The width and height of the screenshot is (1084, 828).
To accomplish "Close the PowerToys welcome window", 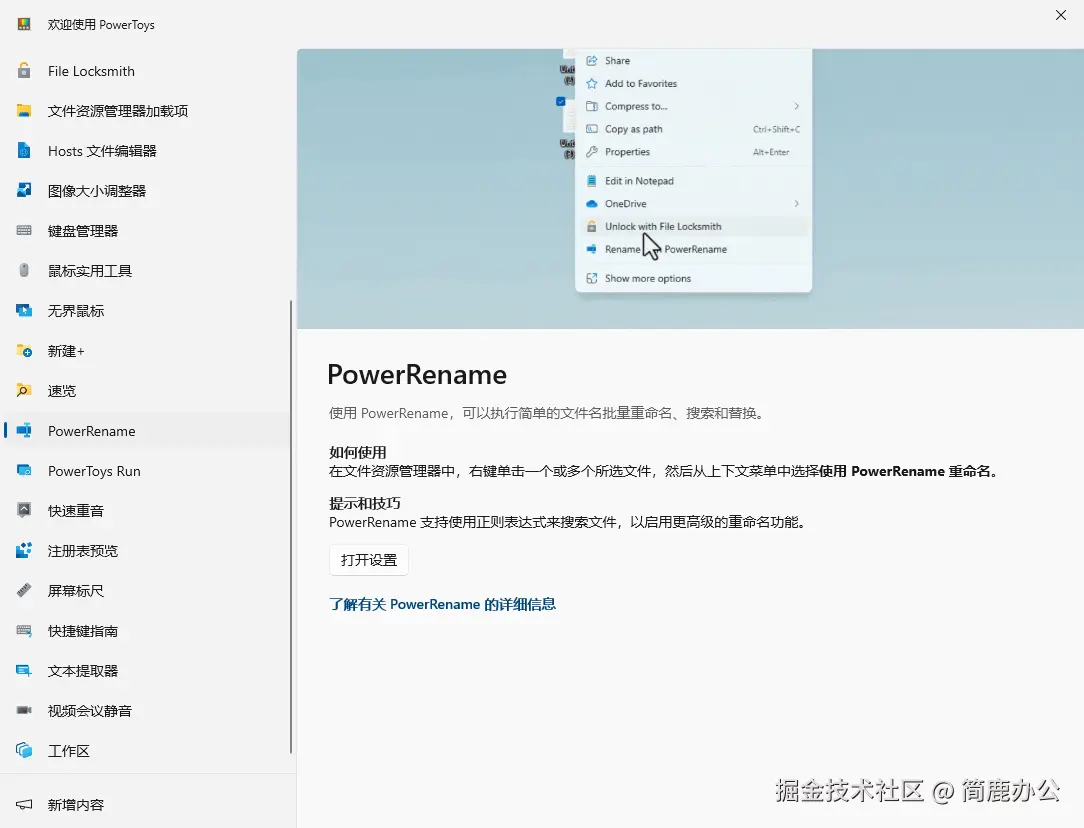I will point(1060,15).
